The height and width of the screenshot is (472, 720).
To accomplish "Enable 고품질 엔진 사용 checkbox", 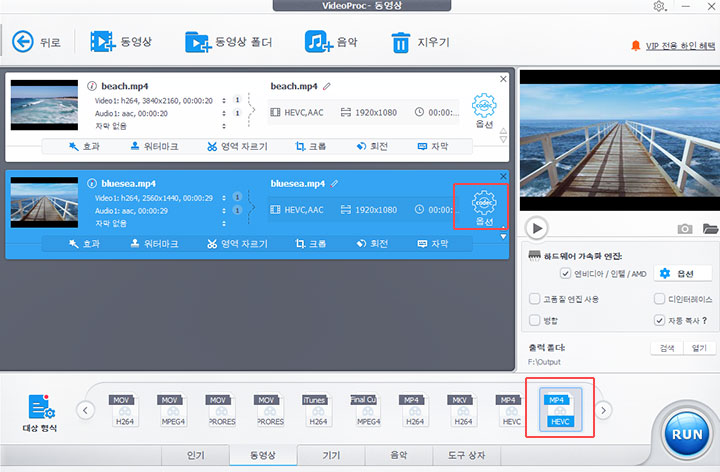I will (x=534, y=299).
